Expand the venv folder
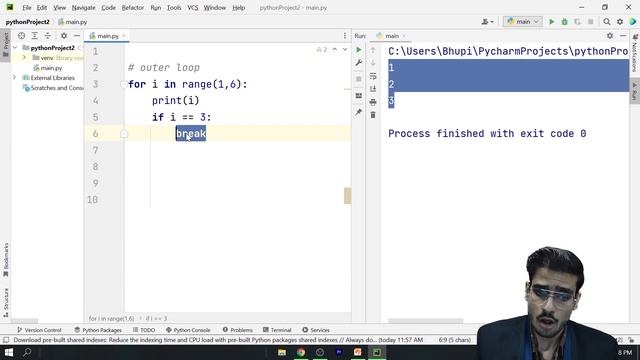 tap(24, 58)
